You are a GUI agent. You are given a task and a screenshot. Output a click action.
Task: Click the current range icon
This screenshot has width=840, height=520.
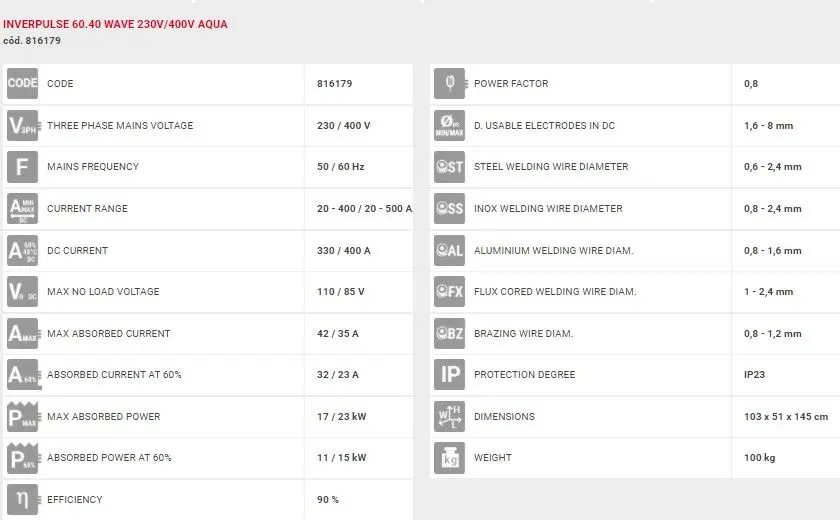click(x=22, y=209)
